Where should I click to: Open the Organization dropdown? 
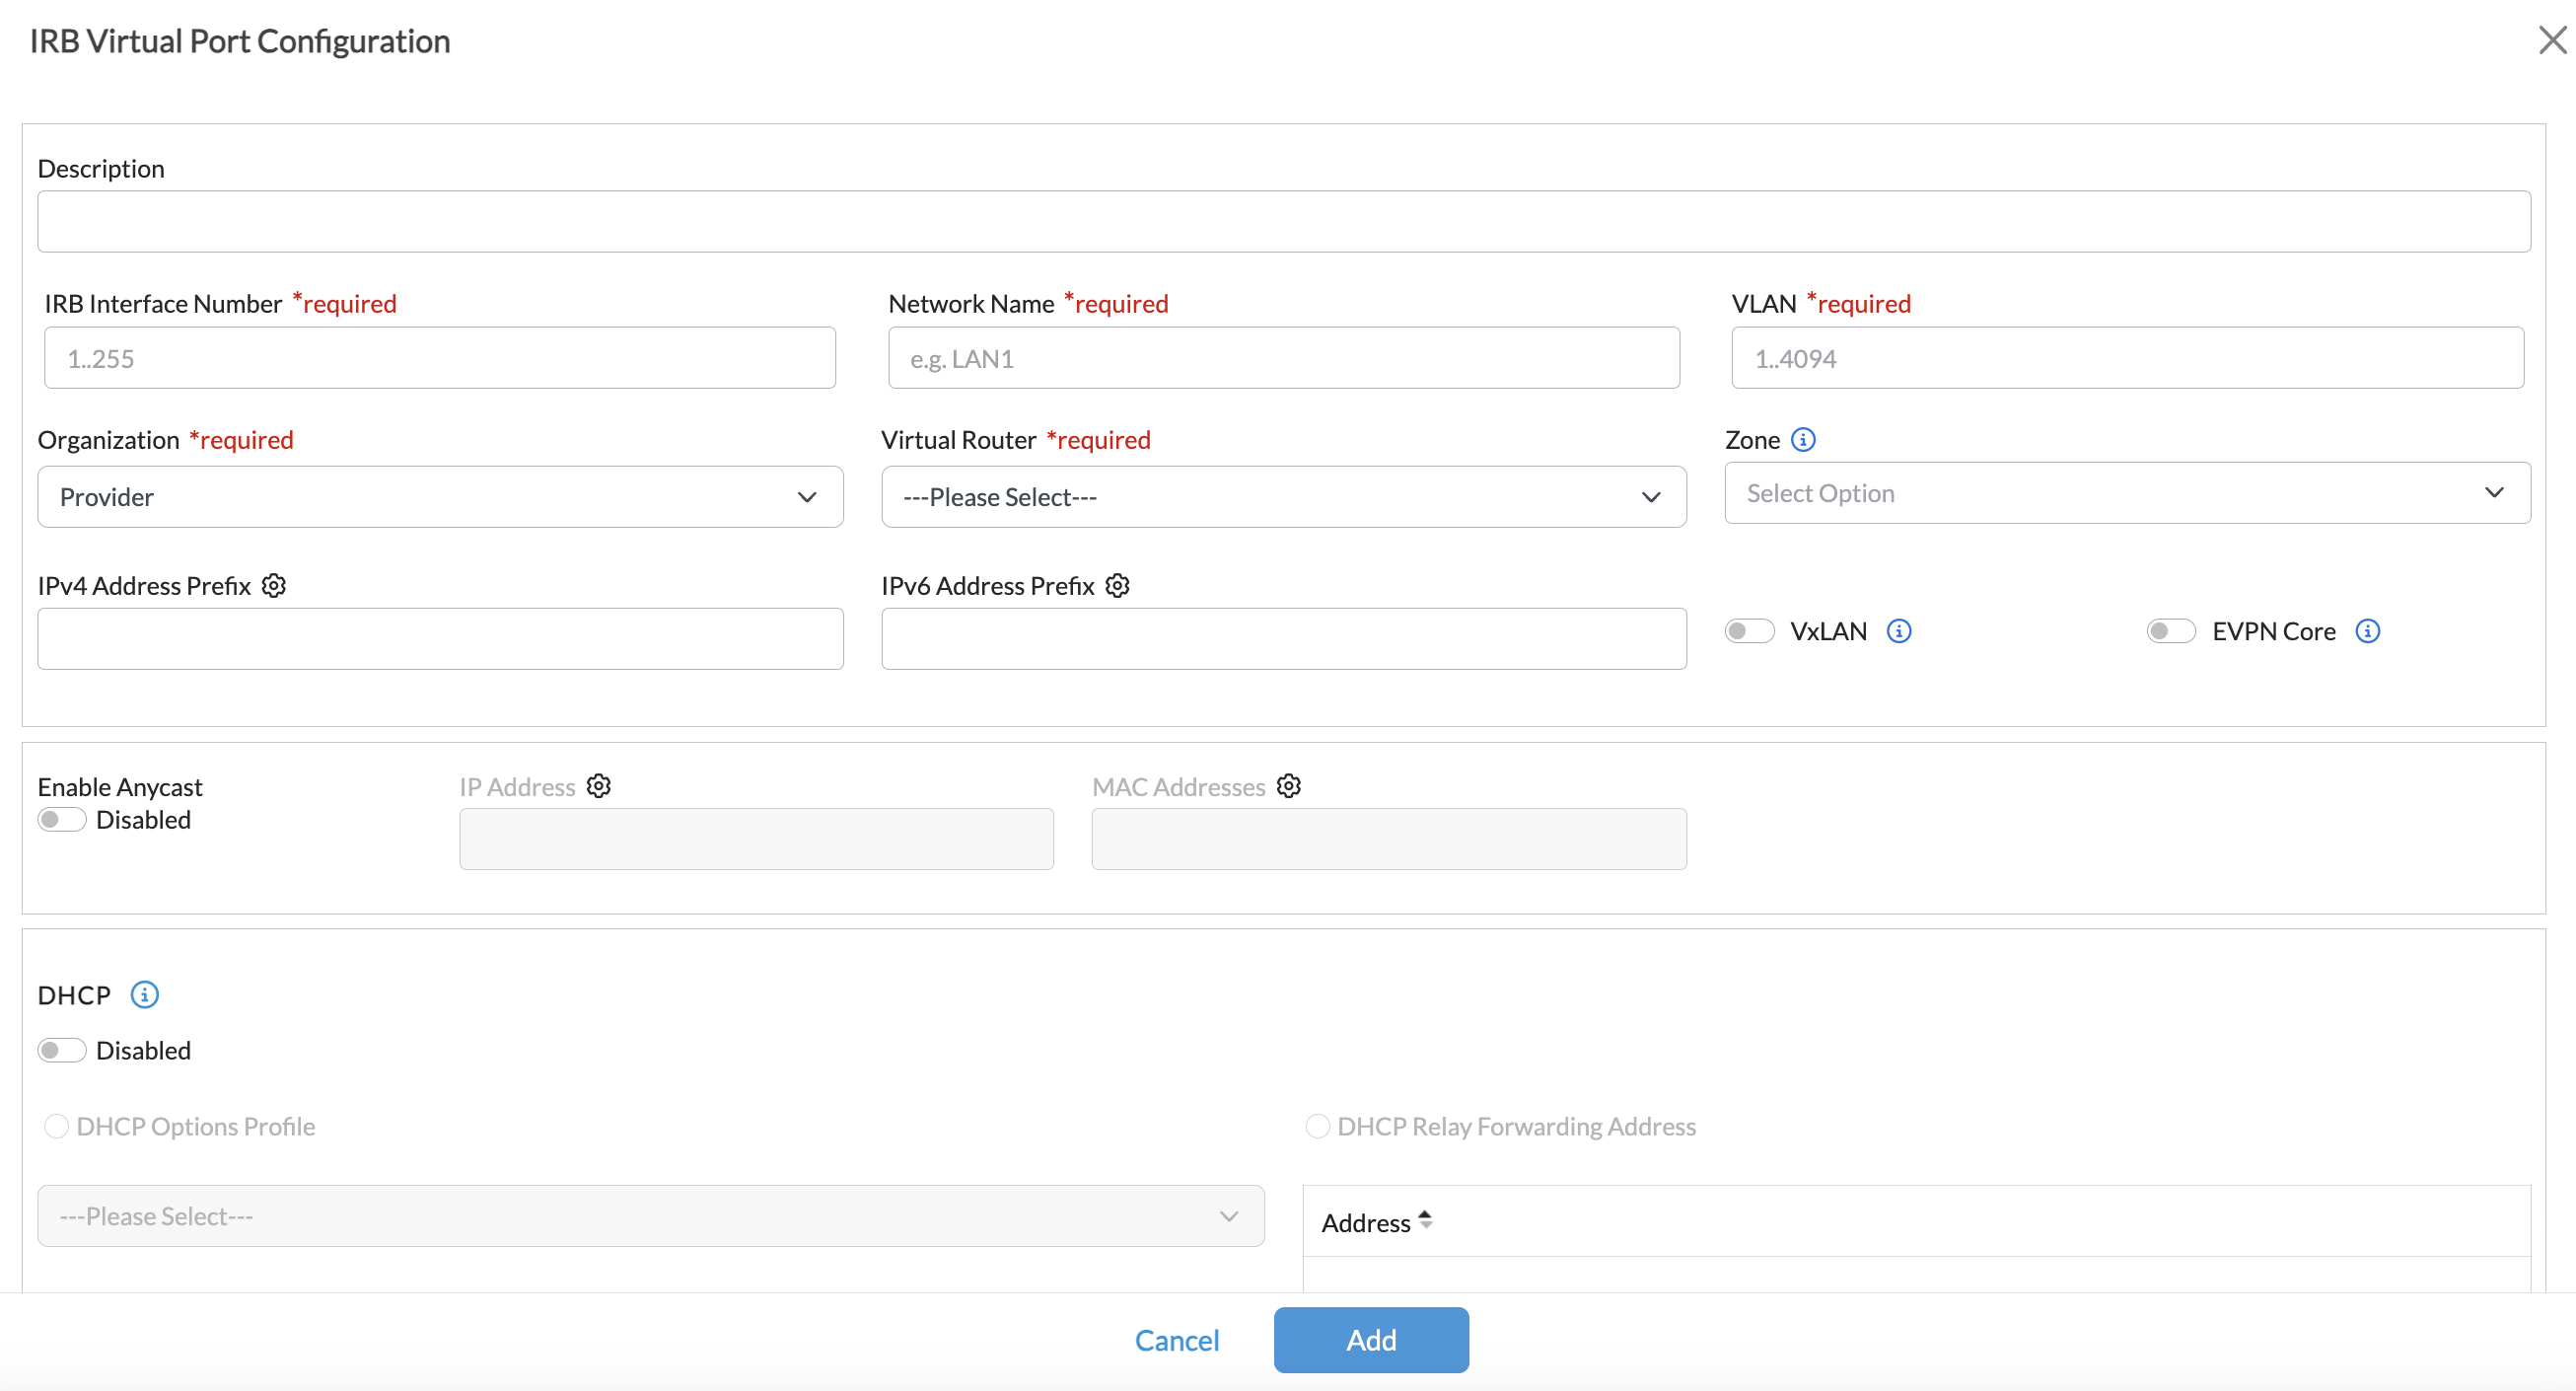(440, 497)
